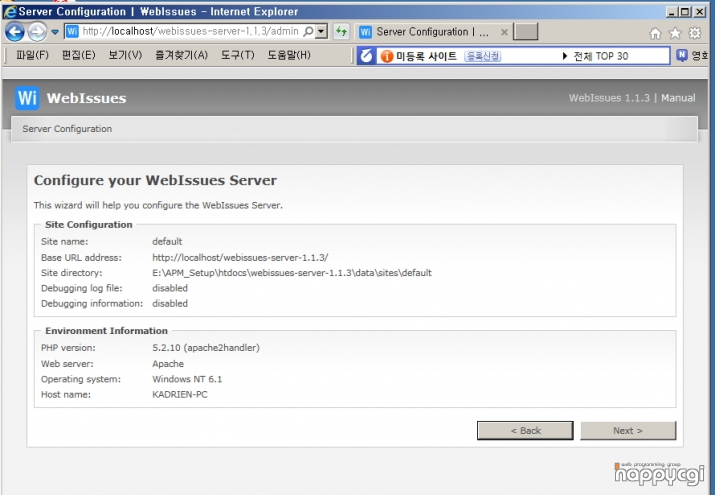Click the Base URL address value
715x495 pixels.
point(240,258)
